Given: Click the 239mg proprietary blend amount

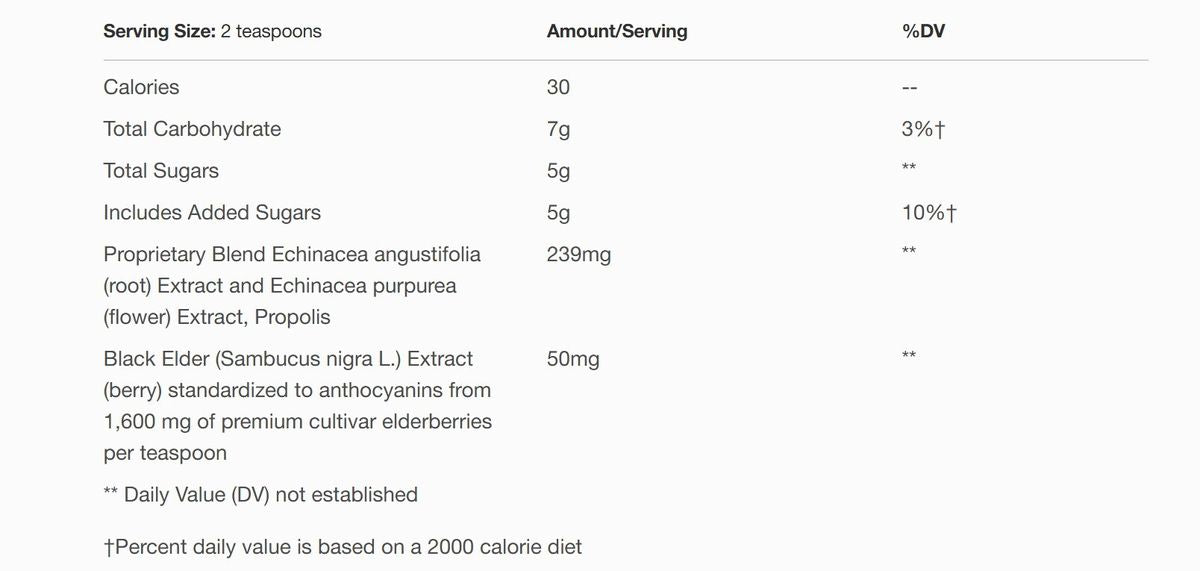Looking at the screenshot, I should [x=578, y=255].
